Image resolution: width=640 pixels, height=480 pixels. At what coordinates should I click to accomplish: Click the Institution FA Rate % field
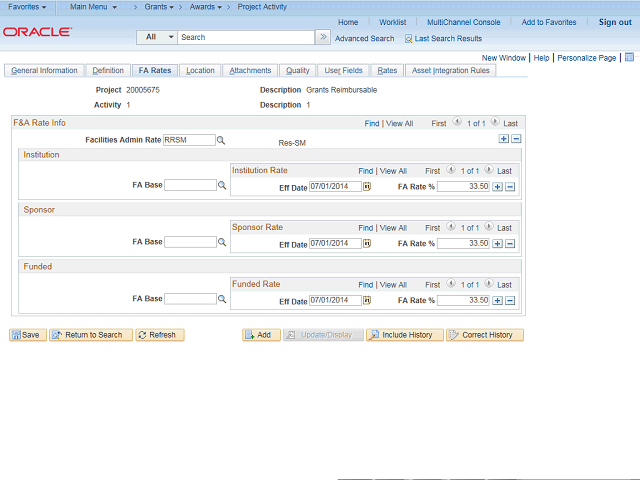463,187
